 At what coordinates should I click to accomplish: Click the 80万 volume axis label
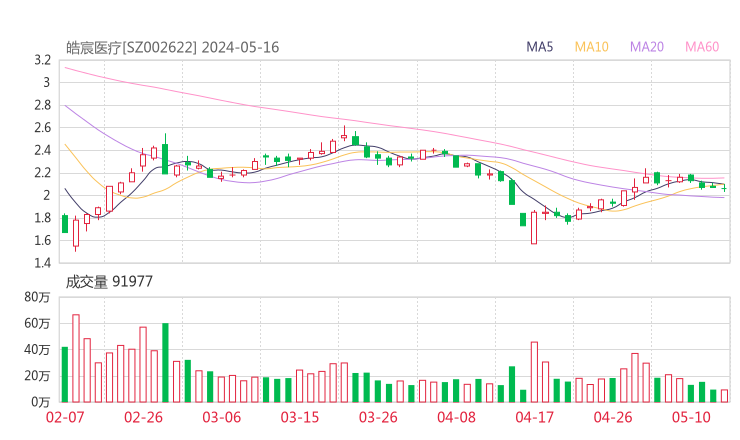coord(37,297)
